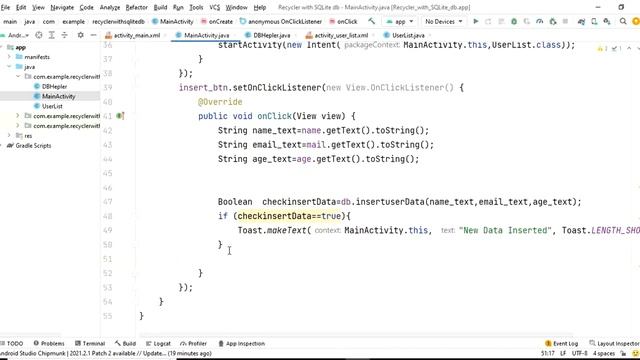Screen dimensions: 640x360
Task: Open the Terminal tool window
Action: tap(90, 343)
